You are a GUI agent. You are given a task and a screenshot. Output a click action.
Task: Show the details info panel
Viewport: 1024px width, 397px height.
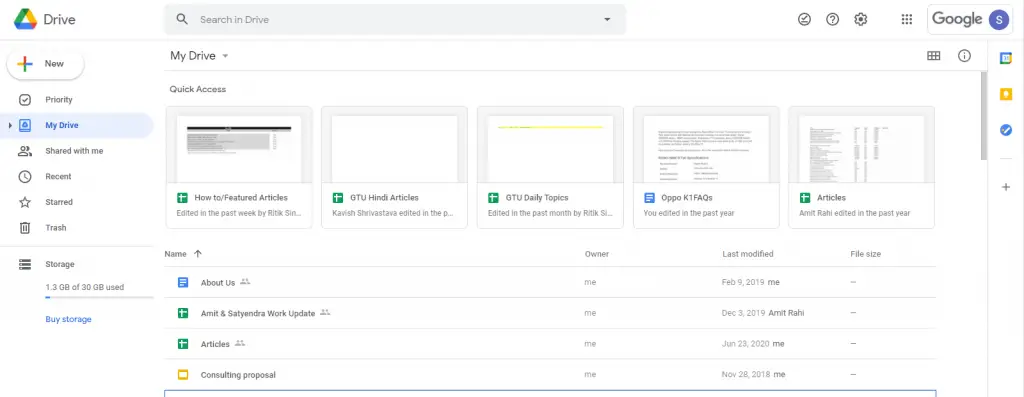965,56
